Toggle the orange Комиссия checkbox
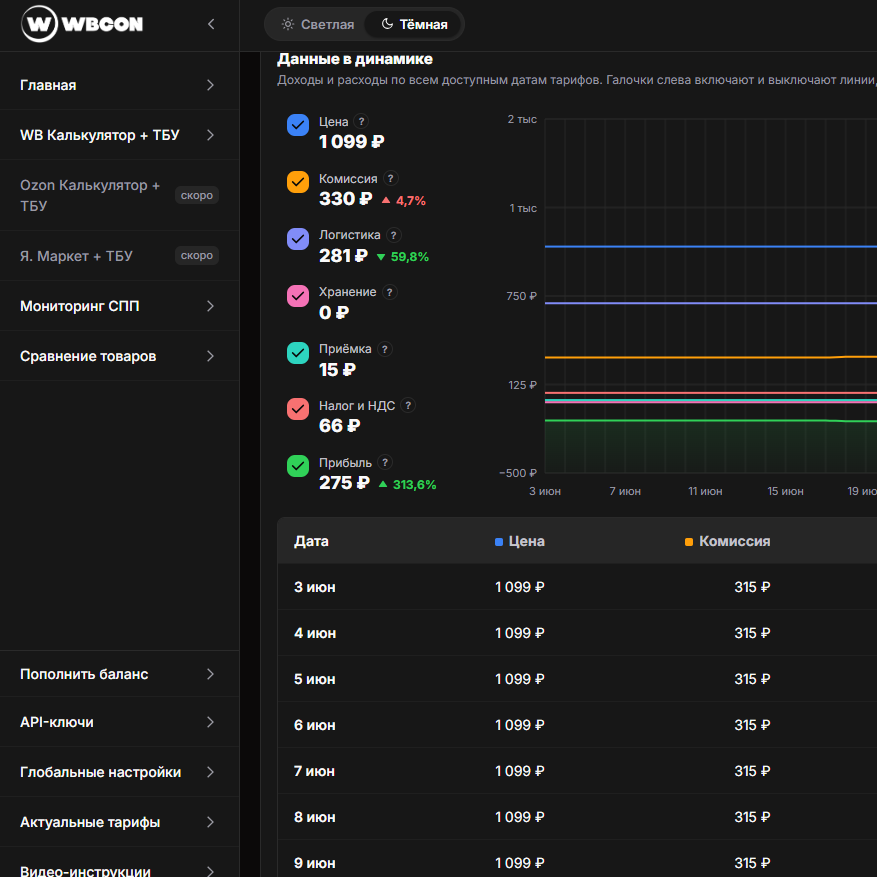 [298, 182]
